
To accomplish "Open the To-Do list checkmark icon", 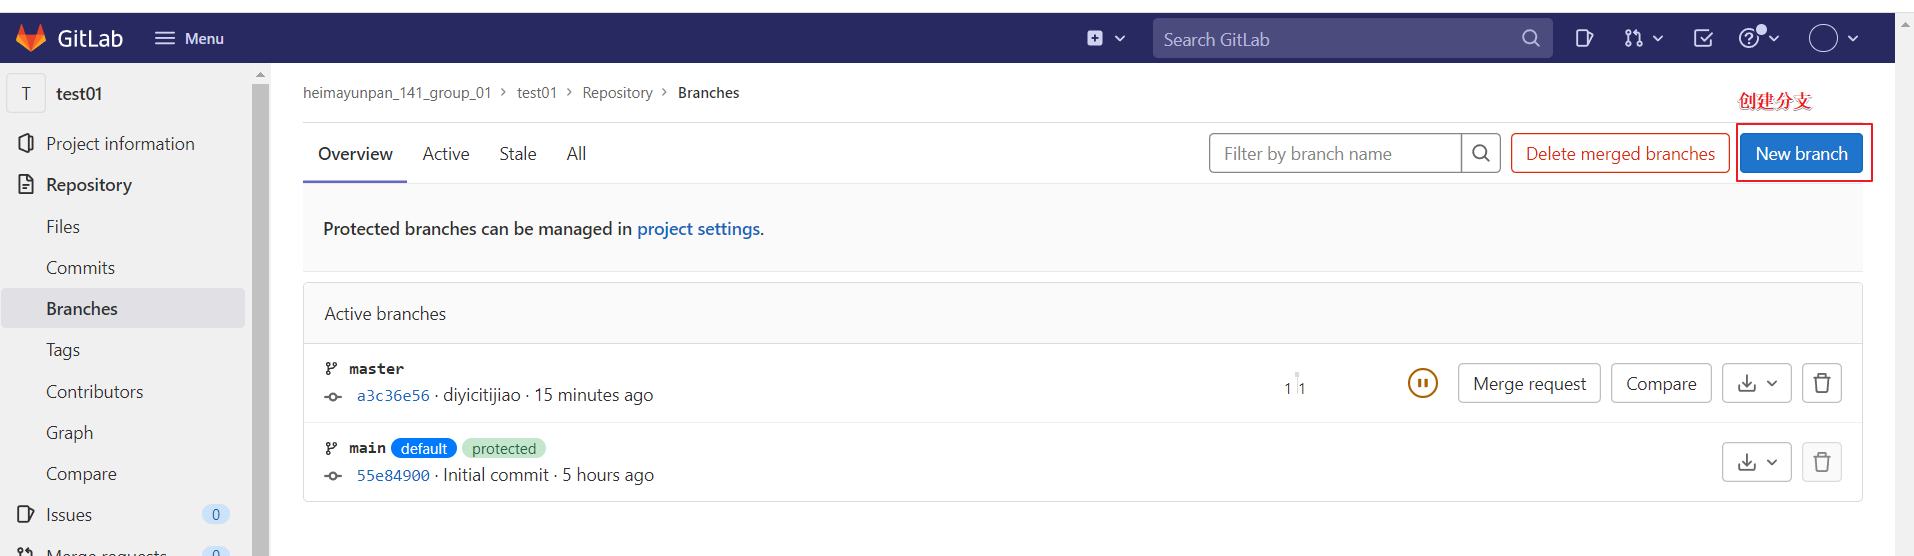I will pos(1703,38).
